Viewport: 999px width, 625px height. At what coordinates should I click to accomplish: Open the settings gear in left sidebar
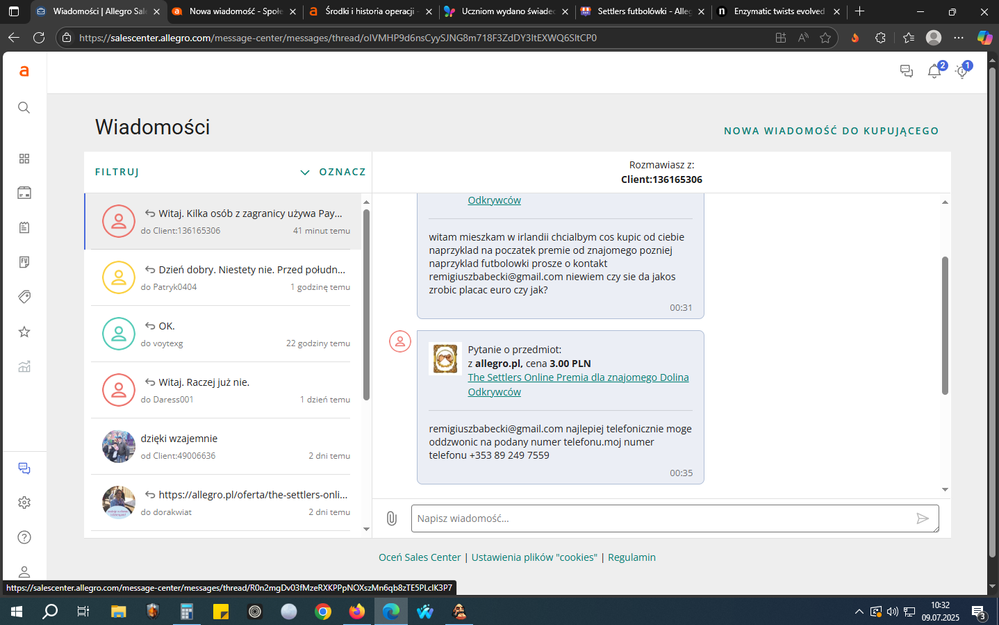point(24,502)
